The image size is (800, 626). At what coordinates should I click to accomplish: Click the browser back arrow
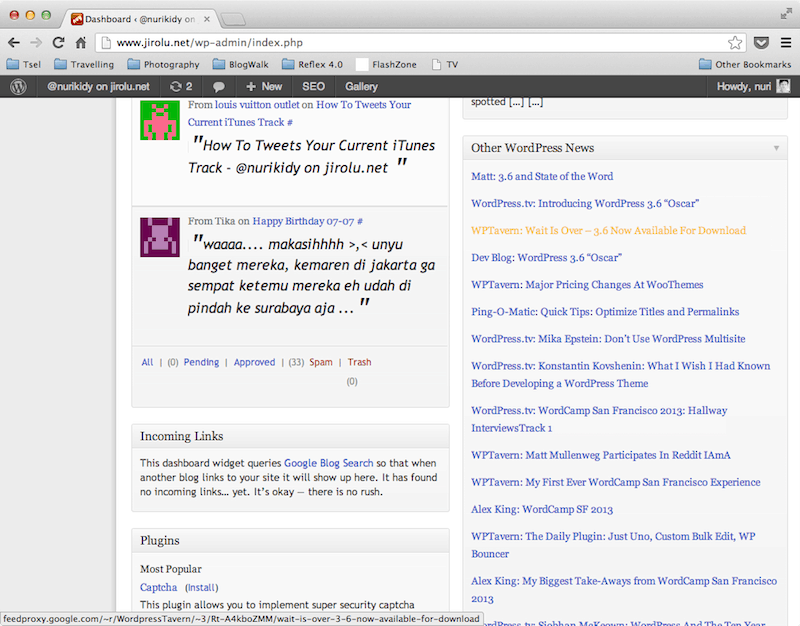point(14,43)
